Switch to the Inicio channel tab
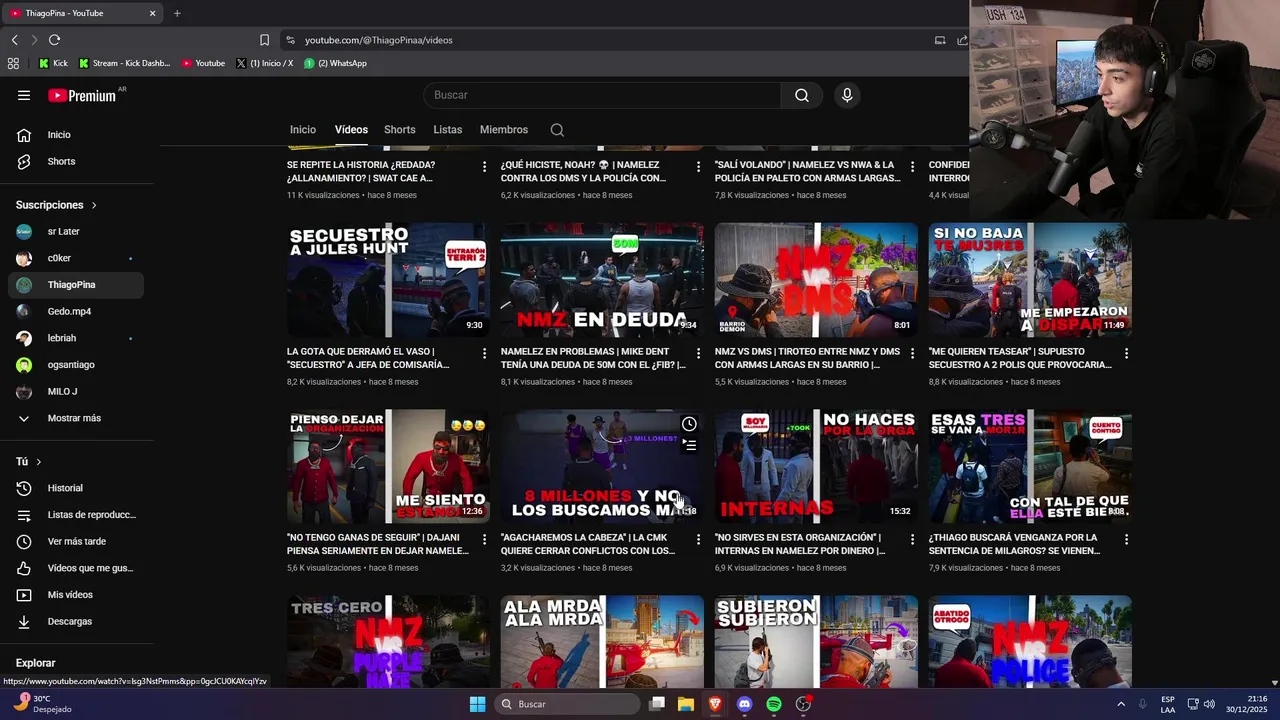The width and height of the screenshot is (1280, 720). click(303, 130)
